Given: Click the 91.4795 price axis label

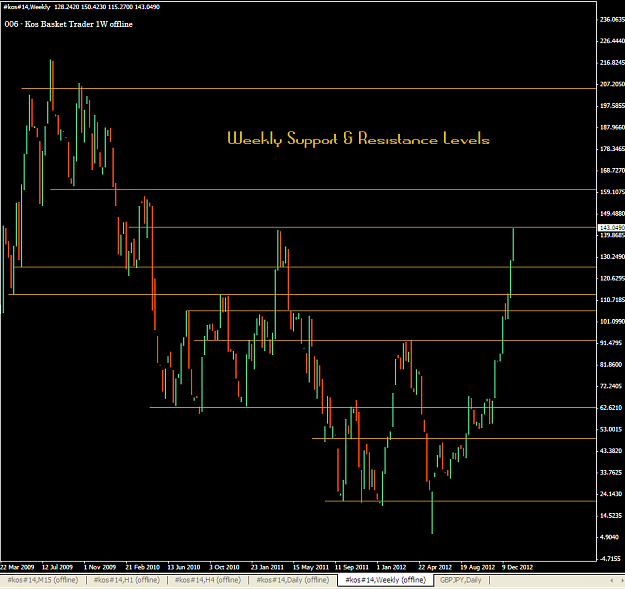Looking at the screenshot, I should click(x=611, y=343).
